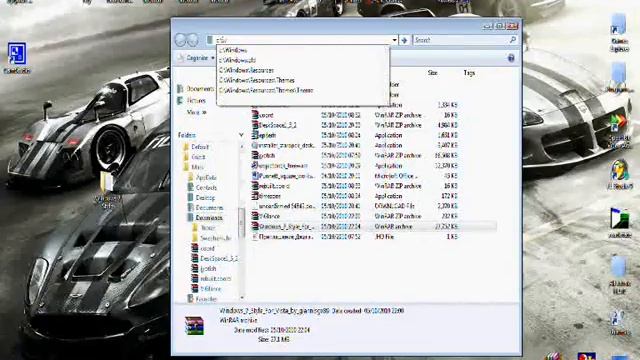
Task: Click the folder tree scroll-up arrow
Action: (241, 147)
